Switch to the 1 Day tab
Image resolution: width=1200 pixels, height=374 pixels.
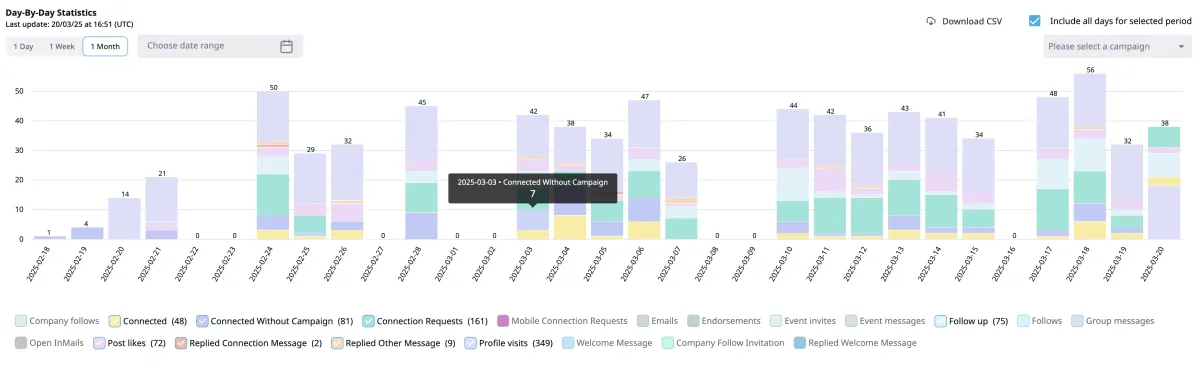click(24, 46)
